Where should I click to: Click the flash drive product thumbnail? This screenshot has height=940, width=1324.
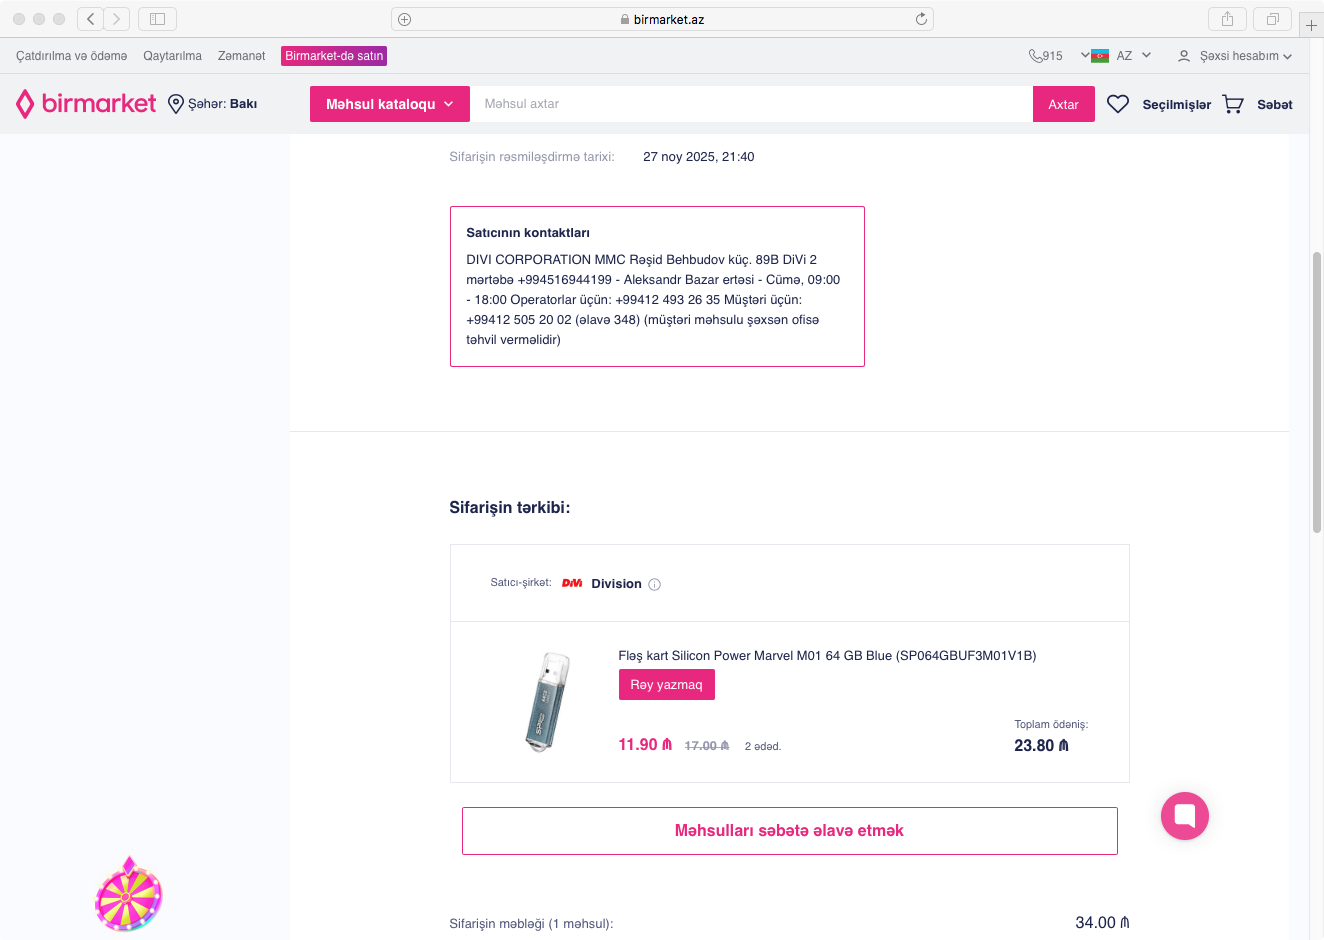coord(547,701)
